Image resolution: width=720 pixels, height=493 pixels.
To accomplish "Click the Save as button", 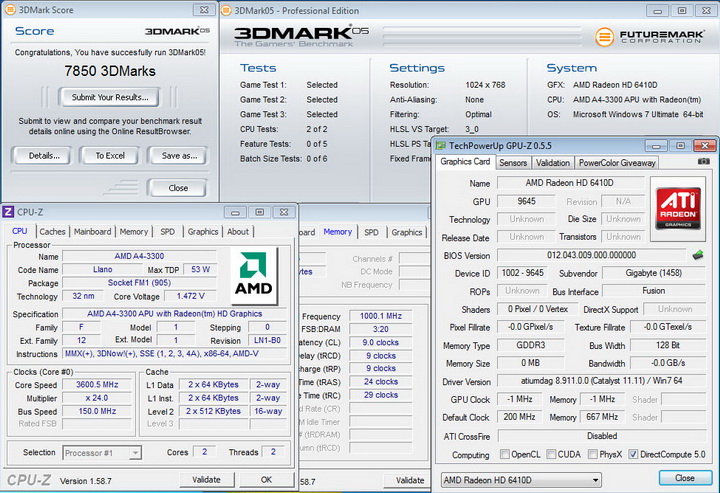I will point(179,156).
